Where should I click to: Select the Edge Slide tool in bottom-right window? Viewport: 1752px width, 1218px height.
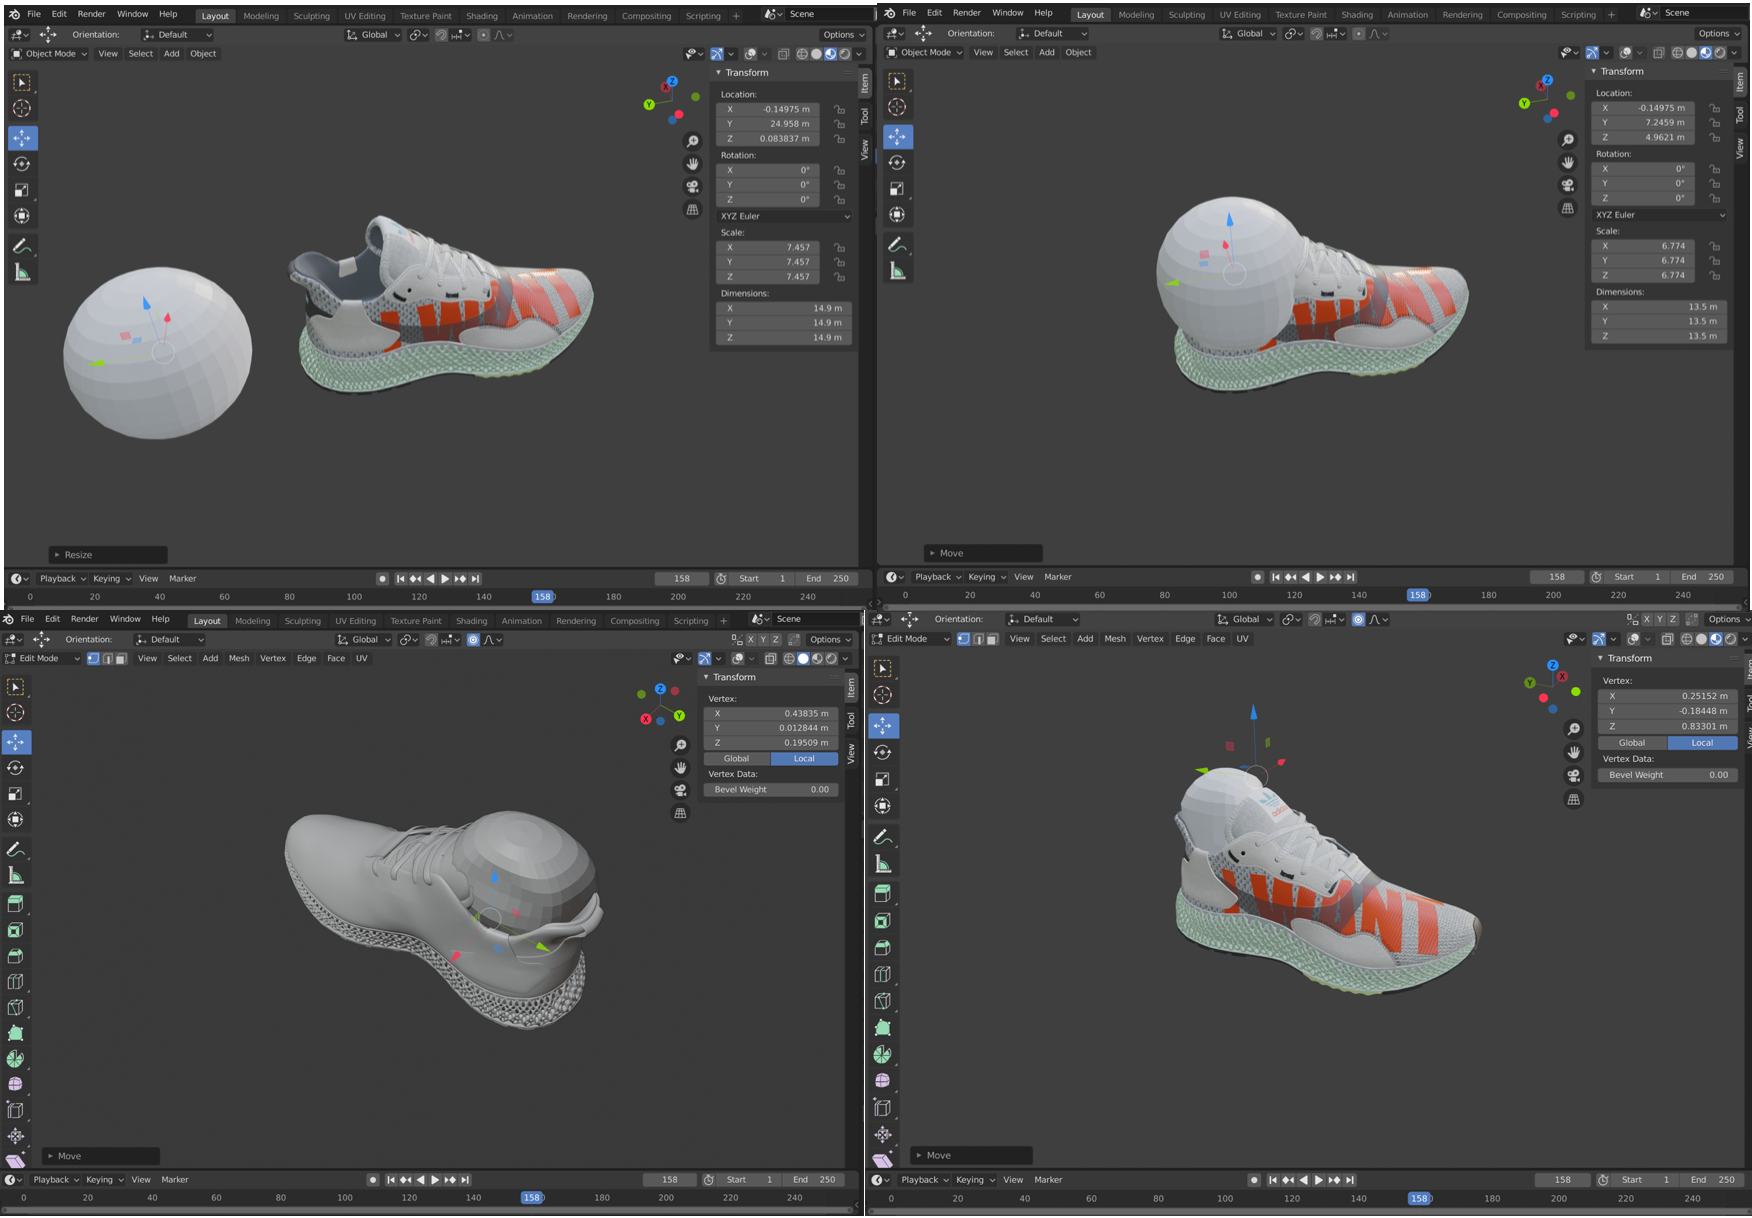[883, 1107]
